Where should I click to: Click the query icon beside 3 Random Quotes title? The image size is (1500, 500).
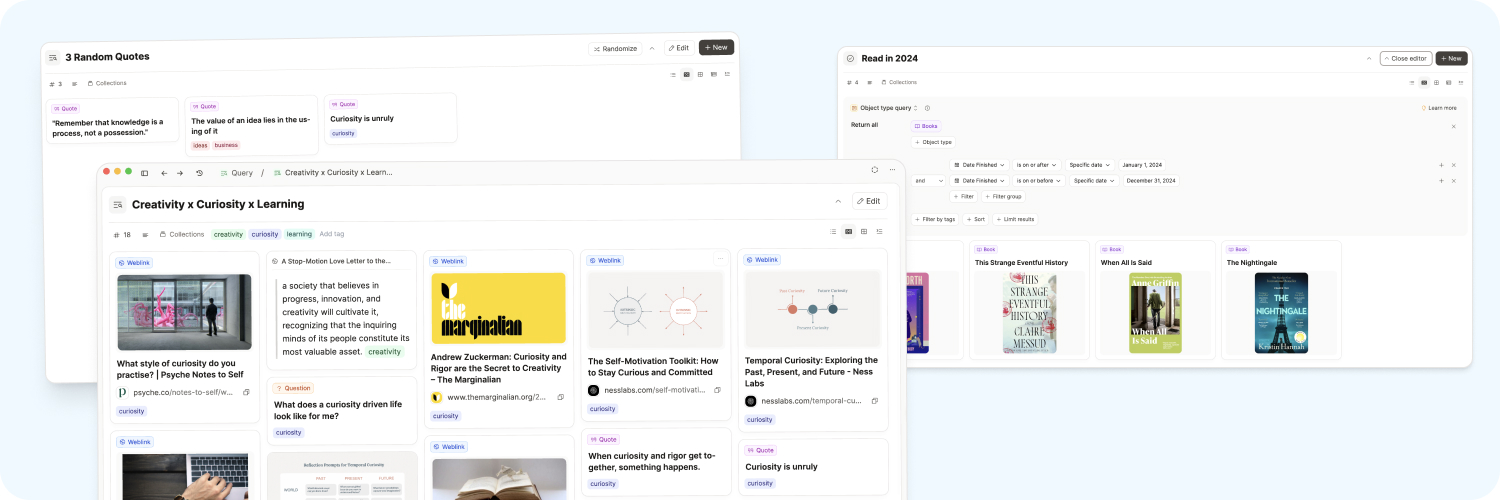coord(53,58)
